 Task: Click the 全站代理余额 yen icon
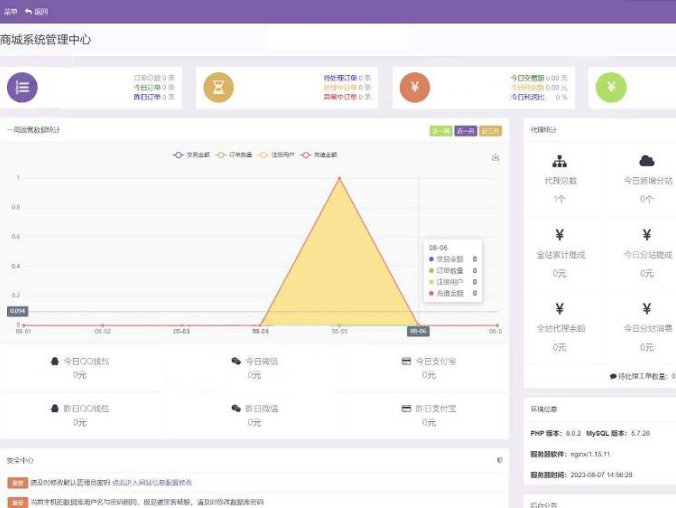[560, 309]
